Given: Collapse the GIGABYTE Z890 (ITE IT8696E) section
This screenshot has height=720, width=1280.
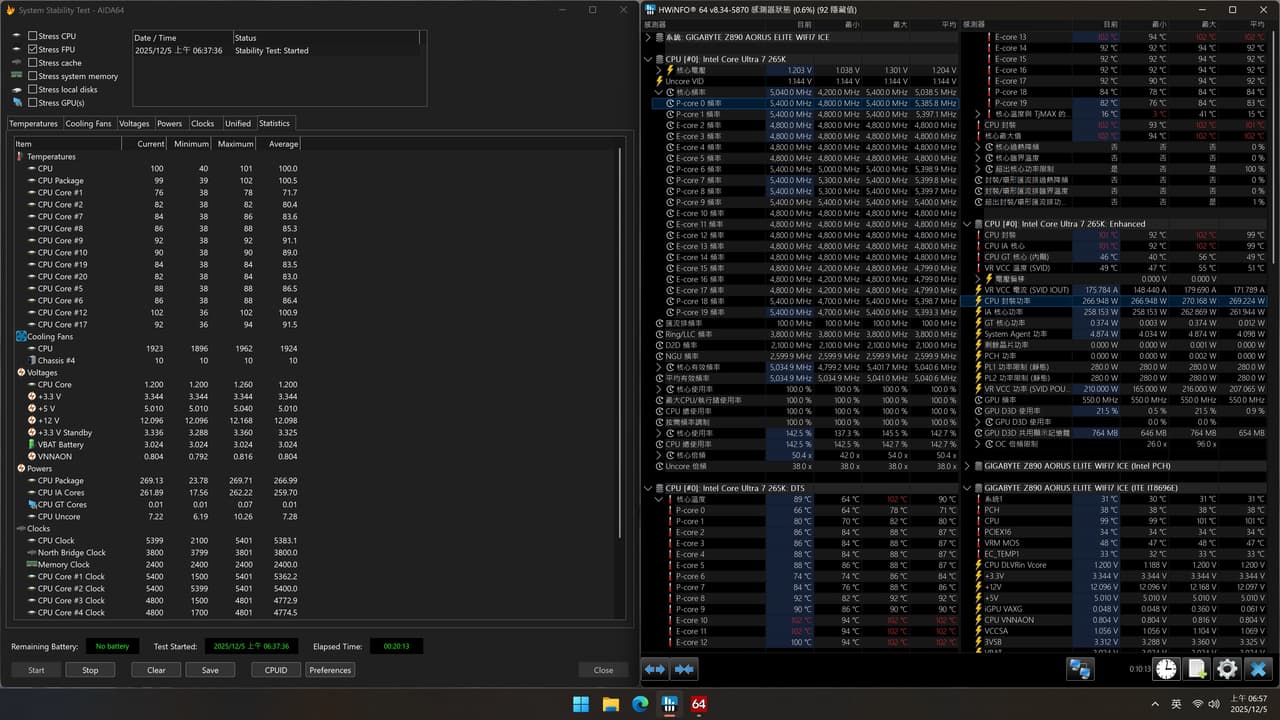Looking at the screenshot, I should pyautogui.click(x=967, y=488).
